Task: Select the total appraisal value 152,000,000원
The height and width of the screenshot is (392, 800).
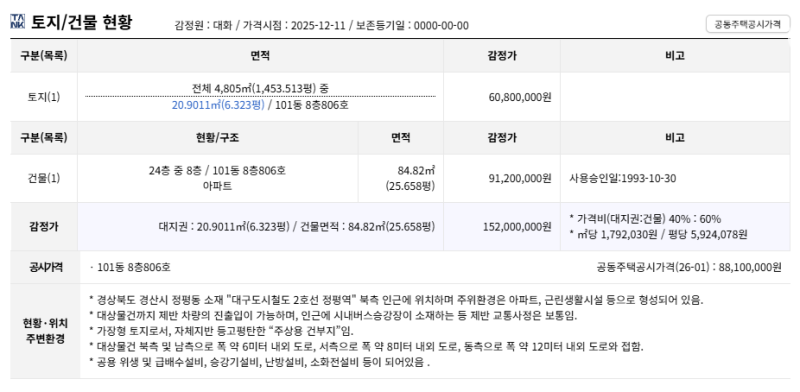Action: point(517,227)
